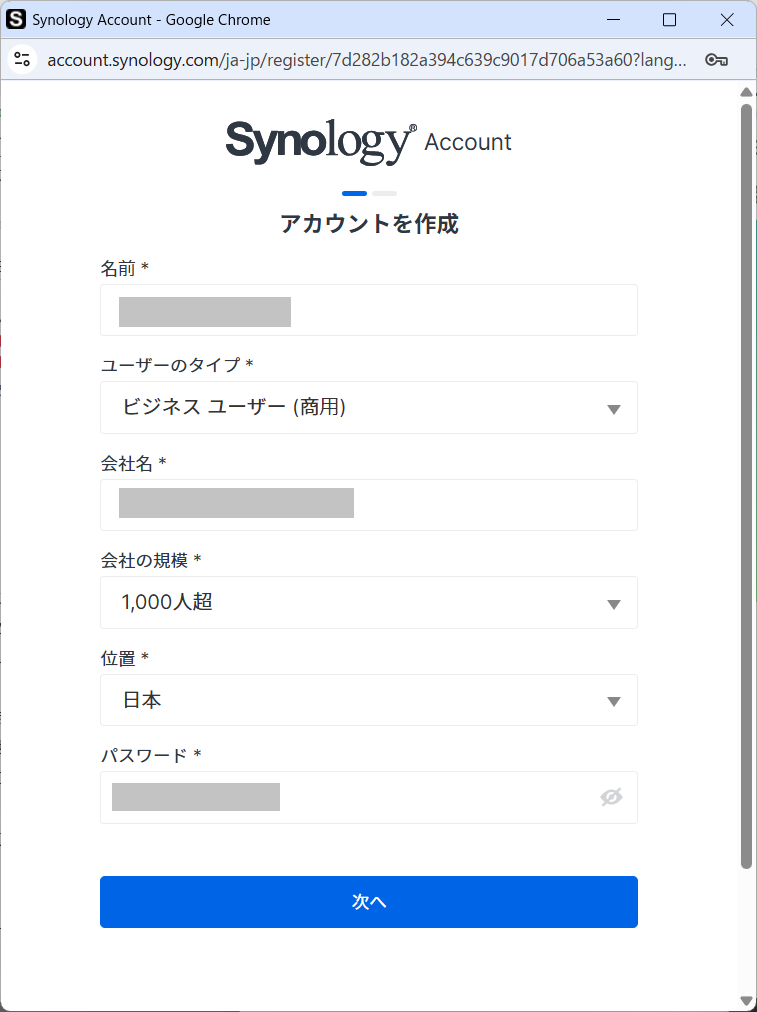Image resolution: width=757 pixels, height=1012 pixels.
Task: Maximize the Chrome window
Action: (669, 20)
